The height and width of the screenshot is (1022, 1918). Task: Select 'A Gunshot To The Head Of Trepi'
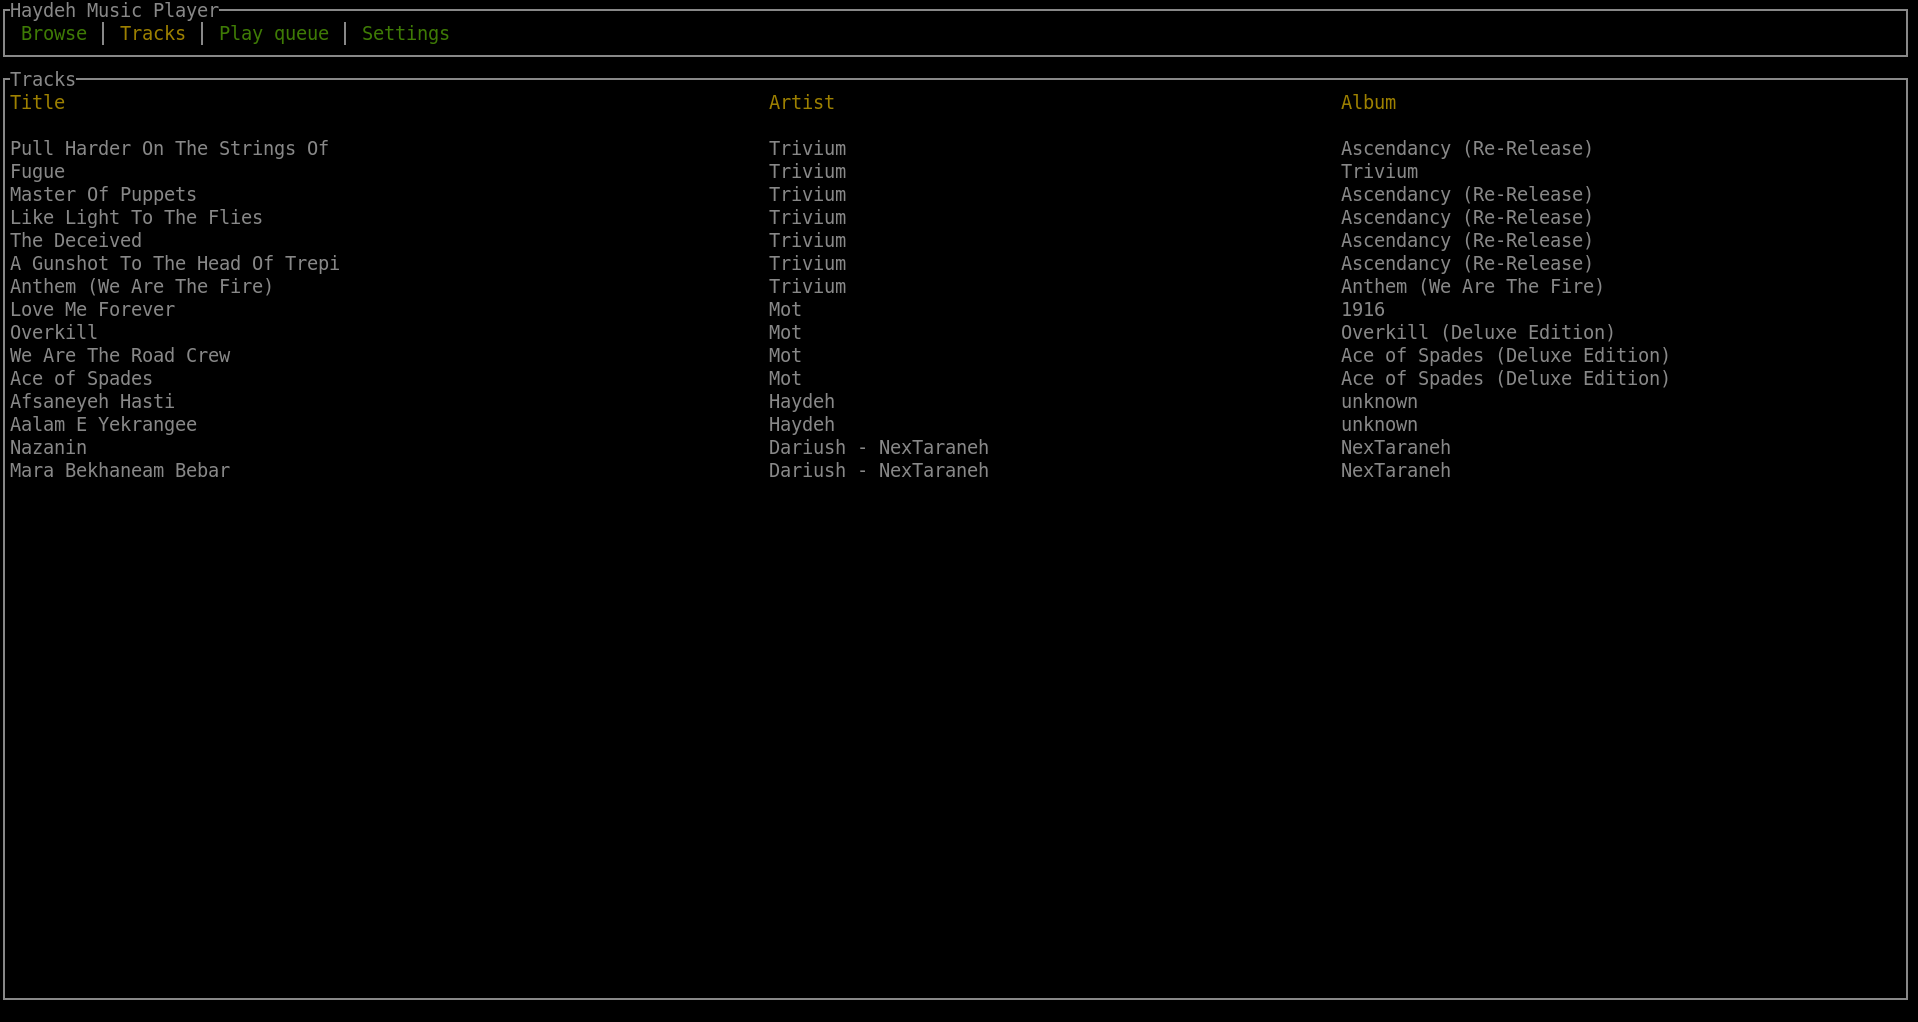pyautogui.click(x=175, y=263)
